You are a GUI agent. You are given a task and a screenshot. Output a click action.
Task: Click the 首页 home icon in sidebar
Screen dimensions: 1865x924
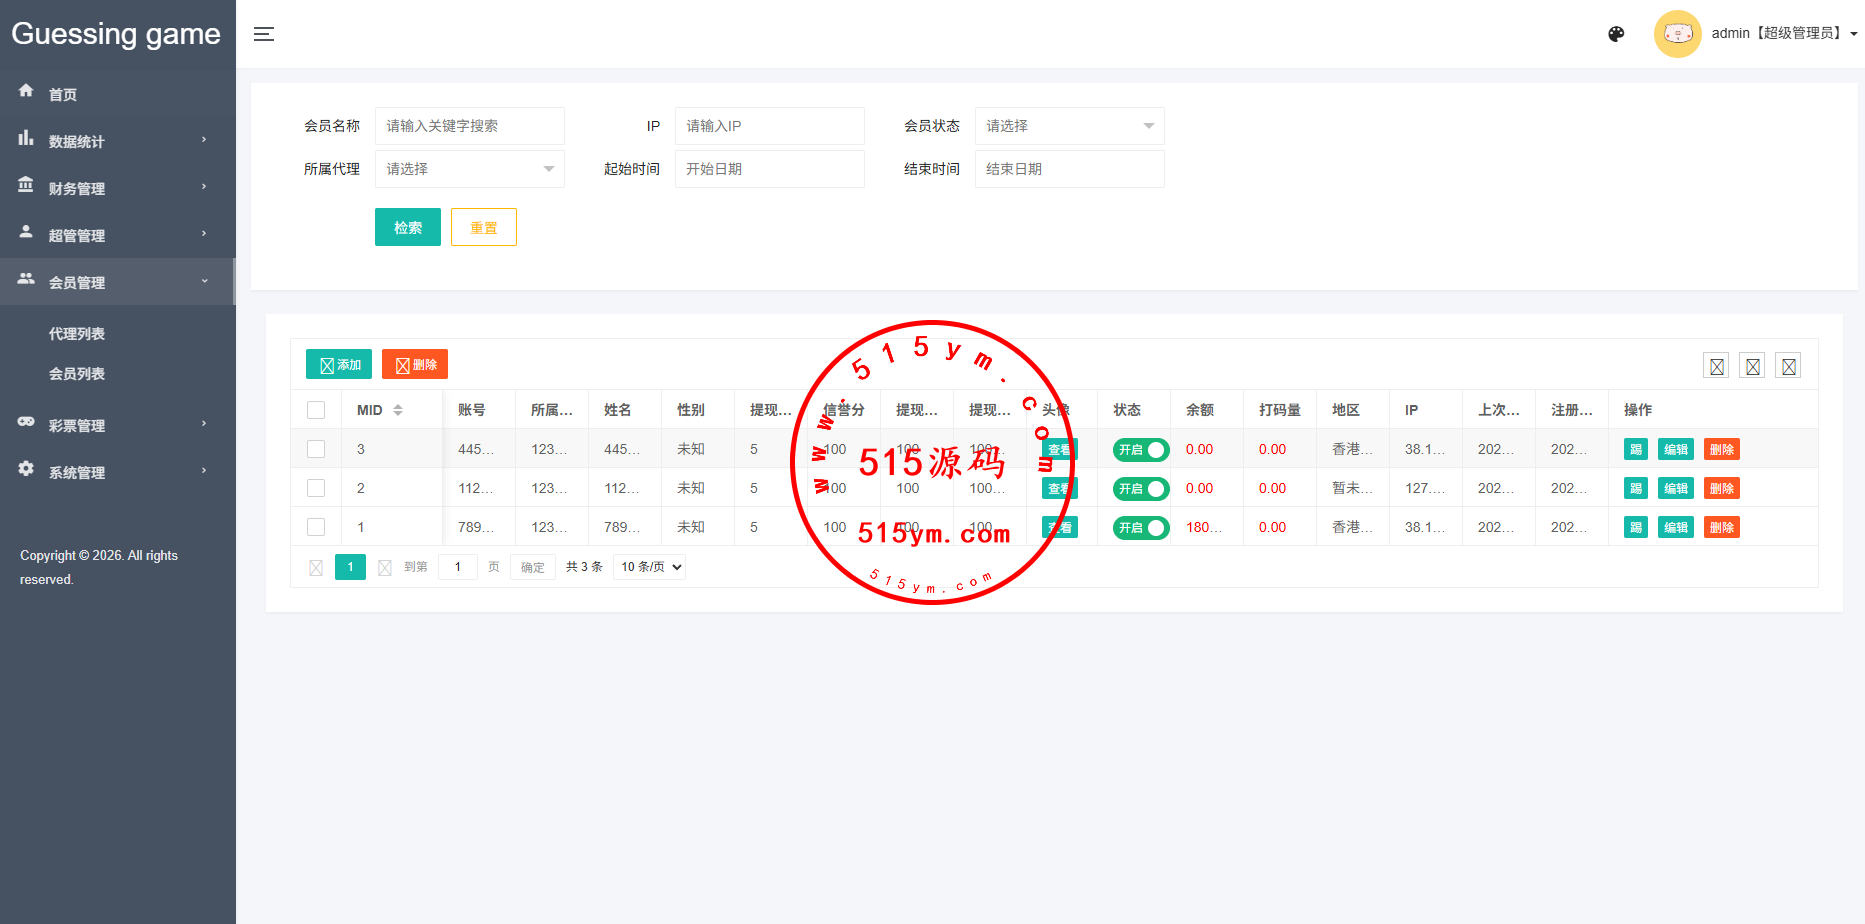pos(26,91)
